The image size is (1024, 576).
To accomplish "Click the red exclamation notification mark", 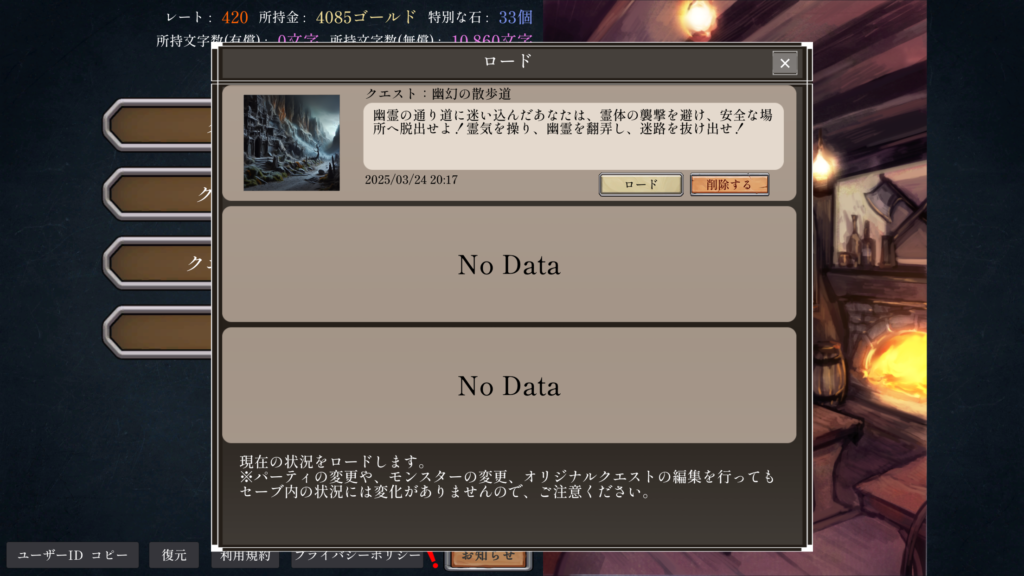I will (432, 559).
